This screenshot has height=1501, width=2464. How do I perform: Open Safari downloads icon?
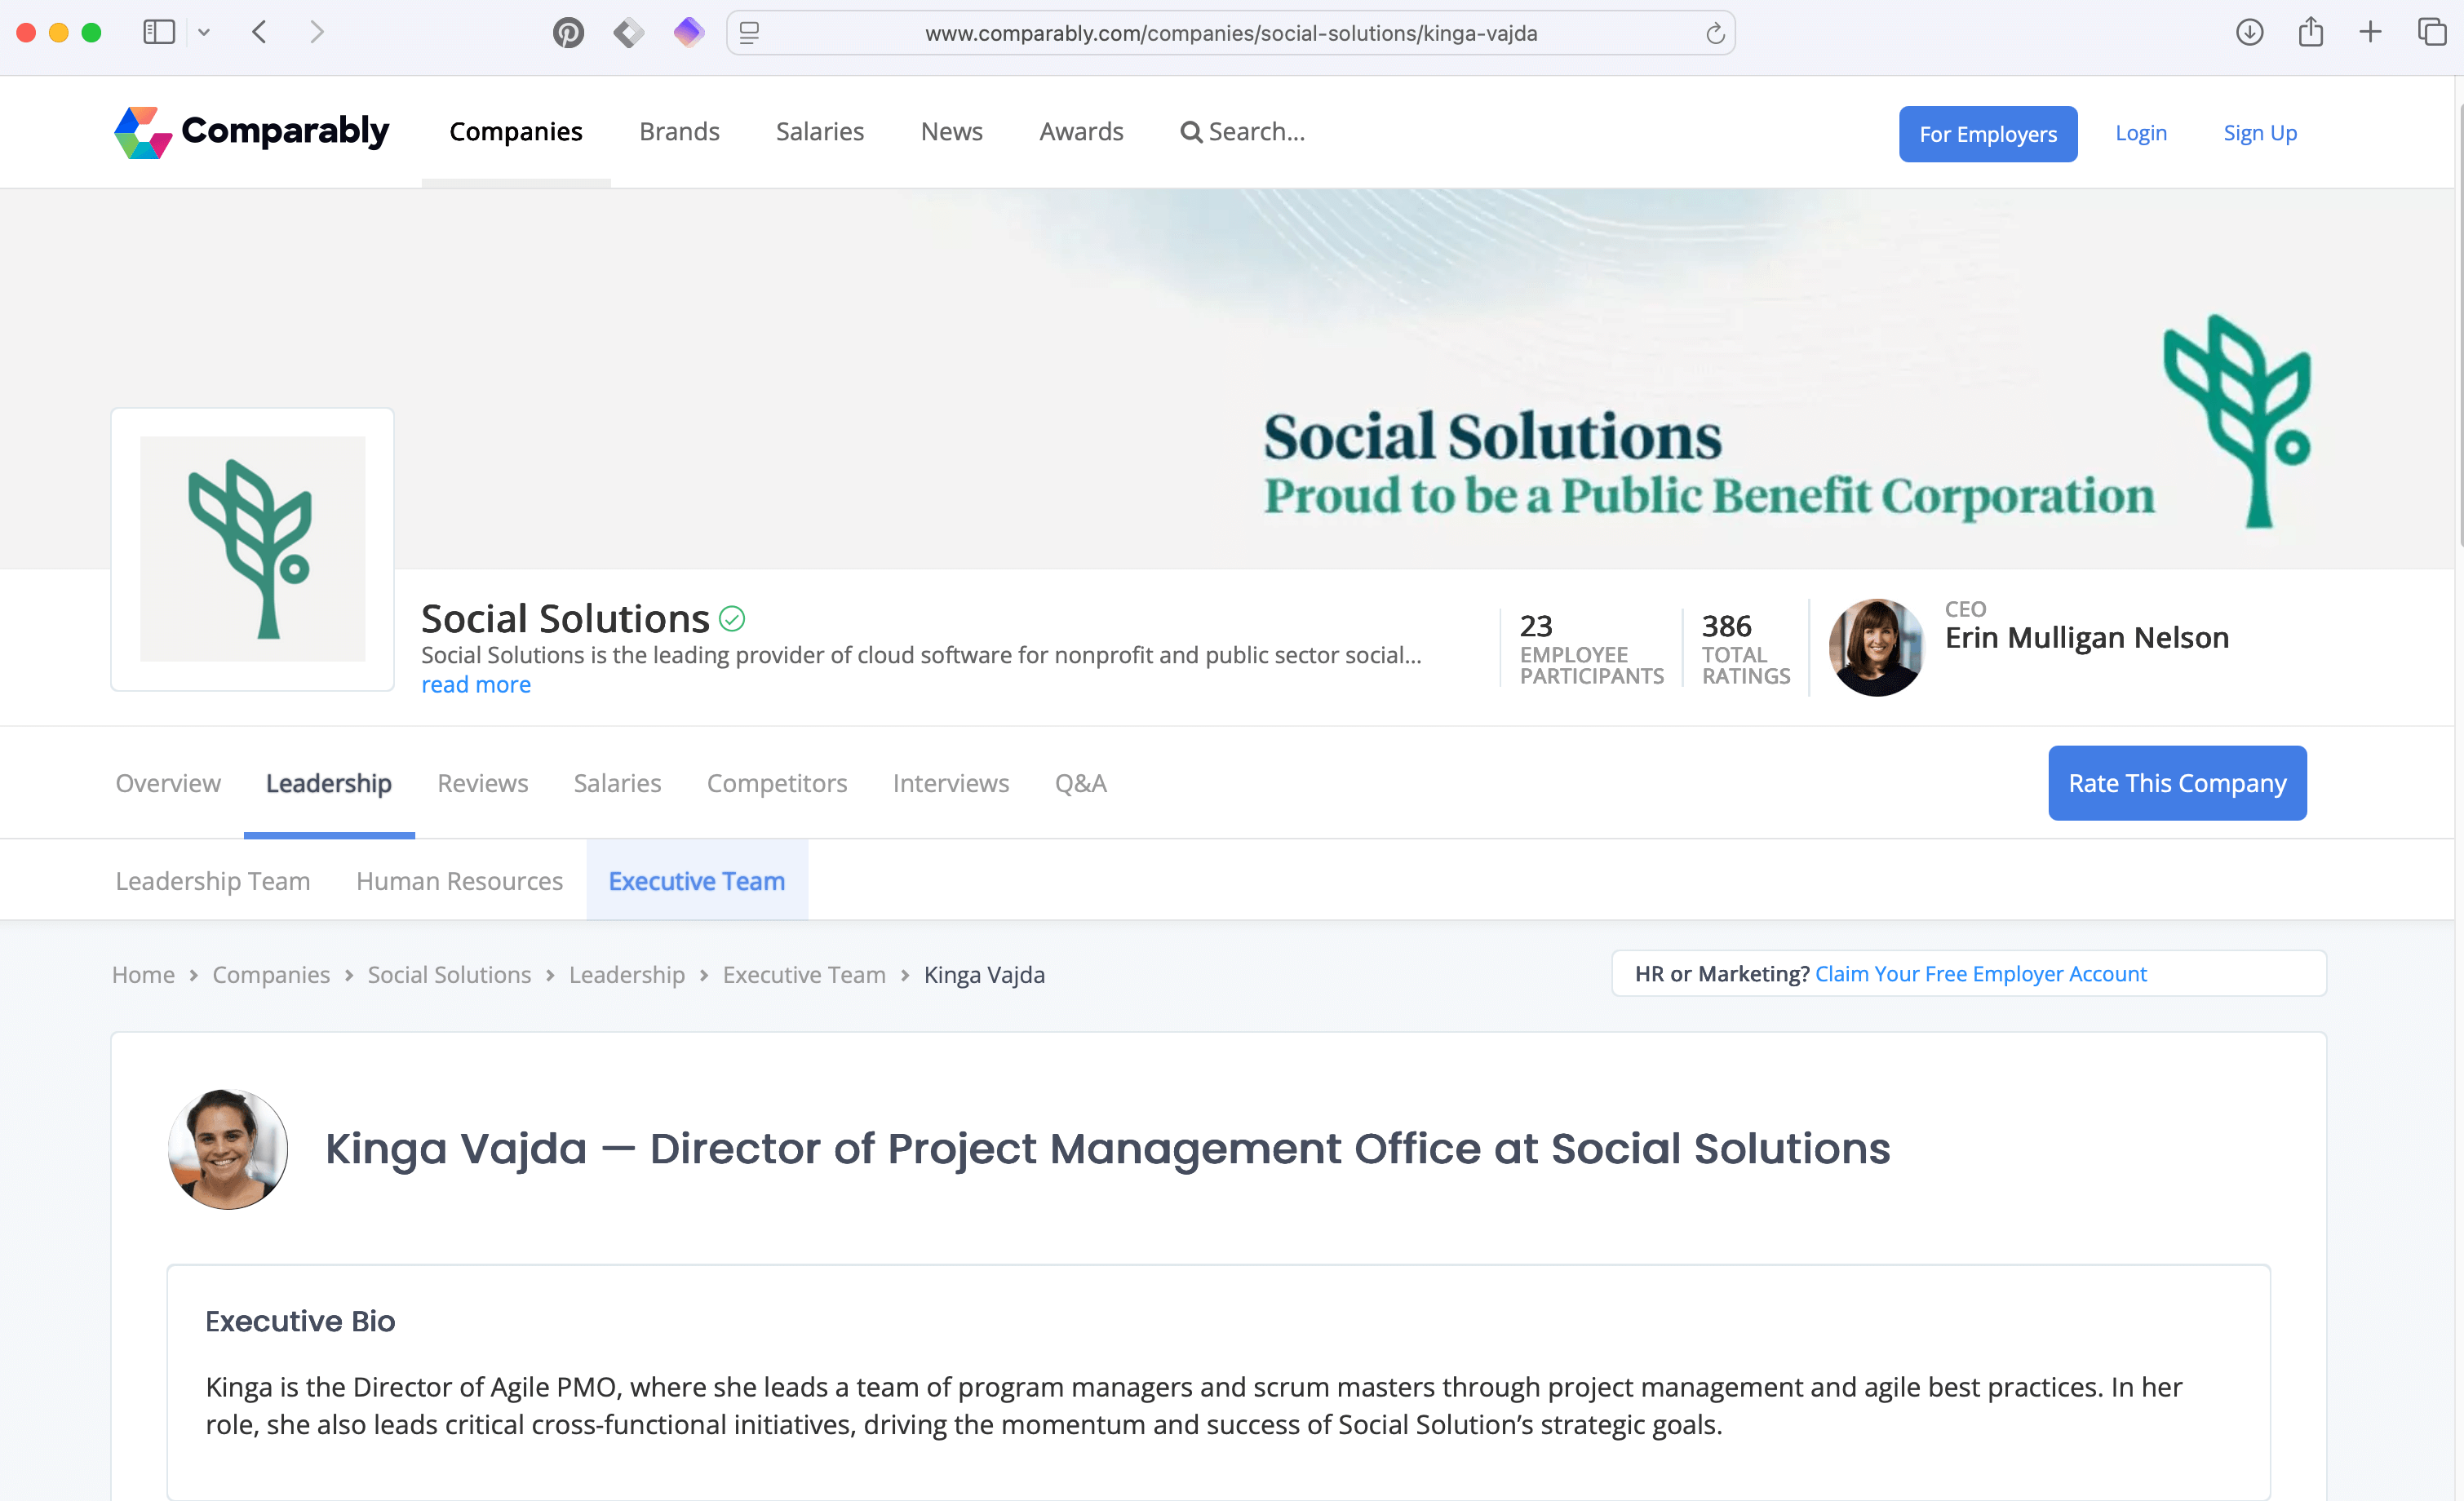coord(2249,32)
